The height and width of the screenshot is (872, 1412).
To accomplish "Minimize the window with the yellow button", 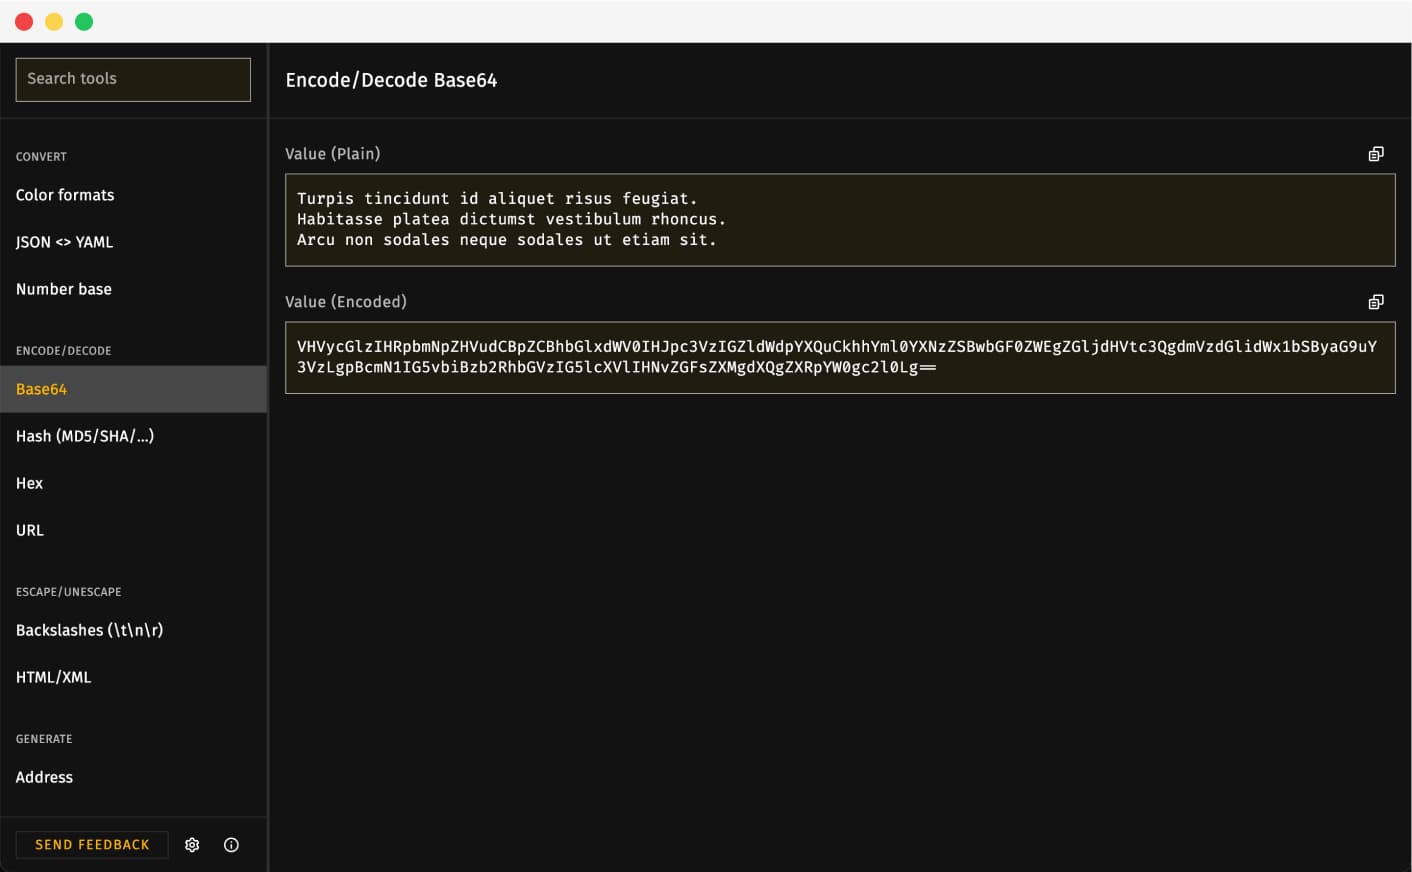I will pyautogui.click(x=54, y=21).
